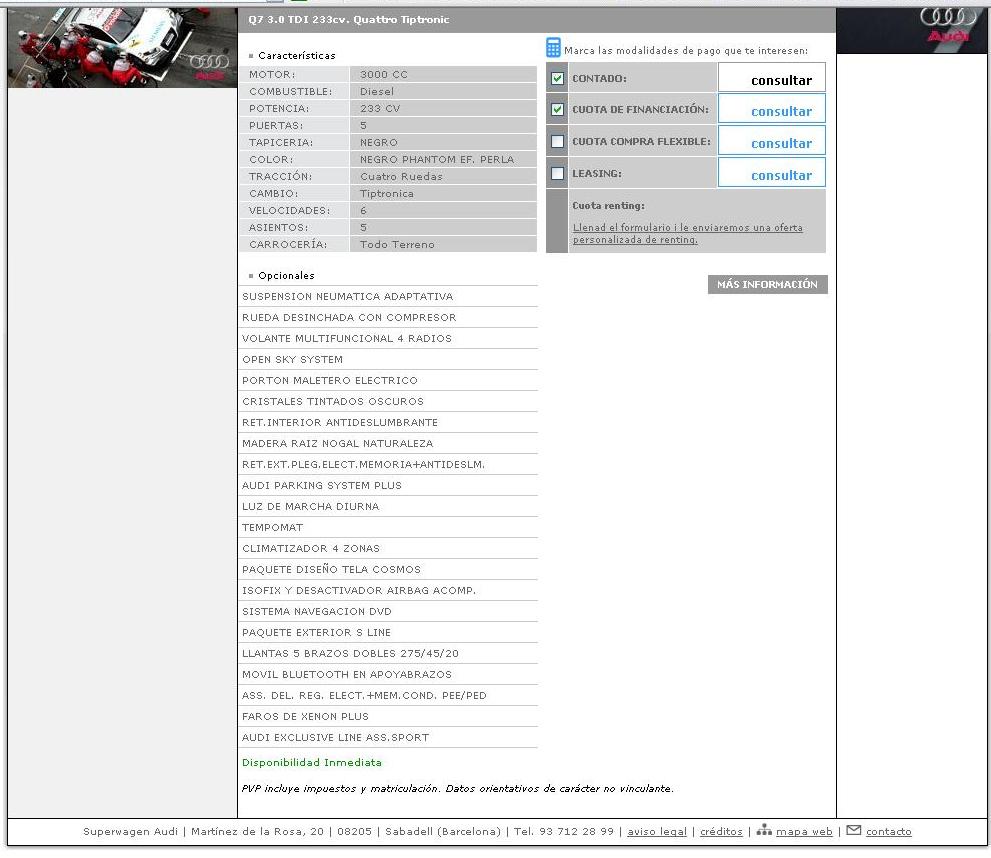Screen dimensions: 991x858
Task: Click the sitemap icon next to mapa web
Action: (x=764, y=830)
